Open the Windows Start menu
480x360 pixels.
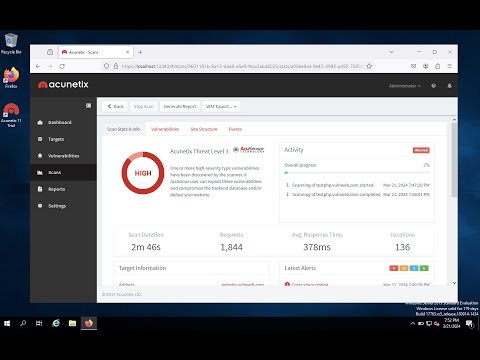click(7, 323)
